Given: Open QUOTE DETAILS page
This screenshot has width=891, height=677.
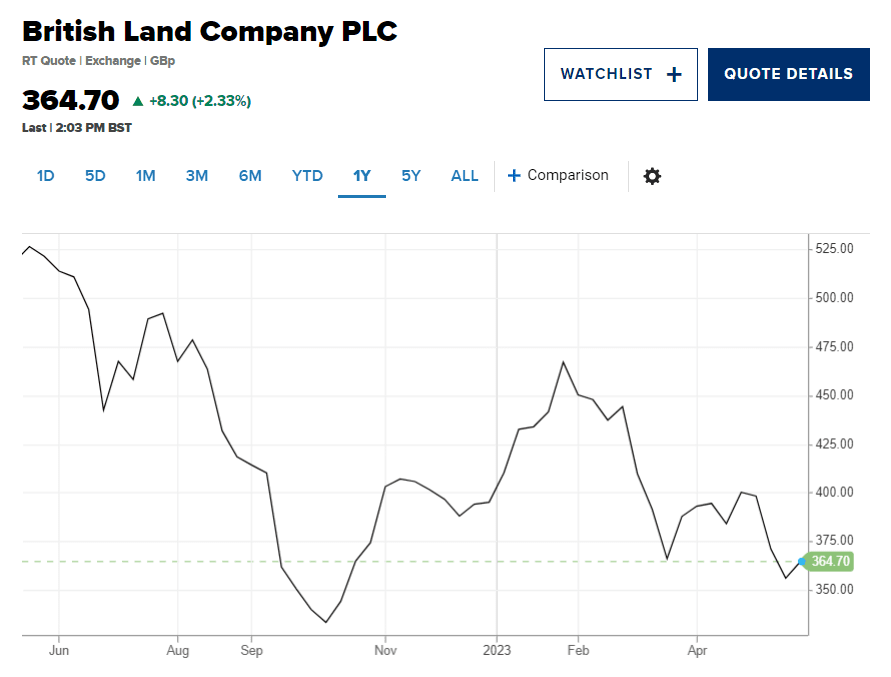Looking at the screenshot, I should 789,74.
